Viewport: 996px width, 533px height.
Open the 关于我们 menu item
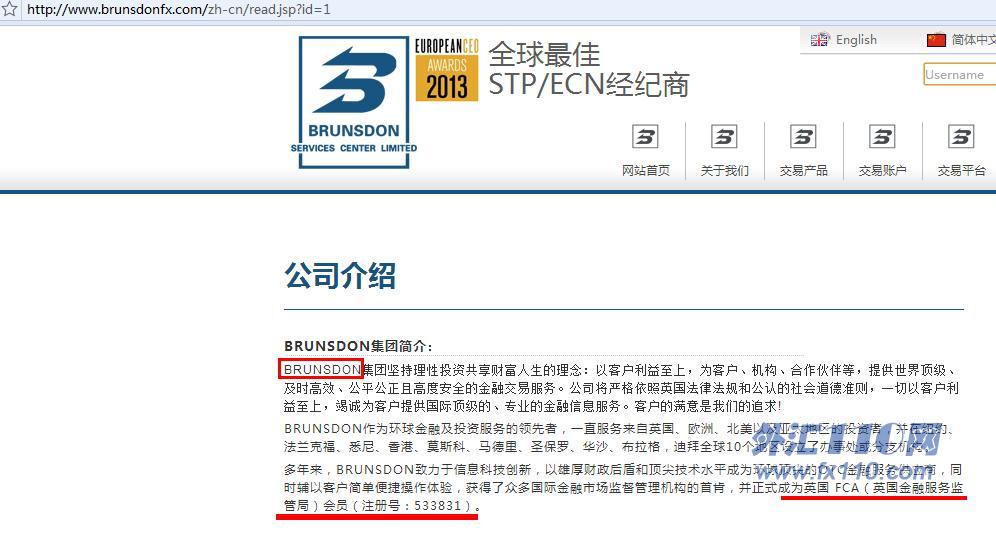coord(724,170)
